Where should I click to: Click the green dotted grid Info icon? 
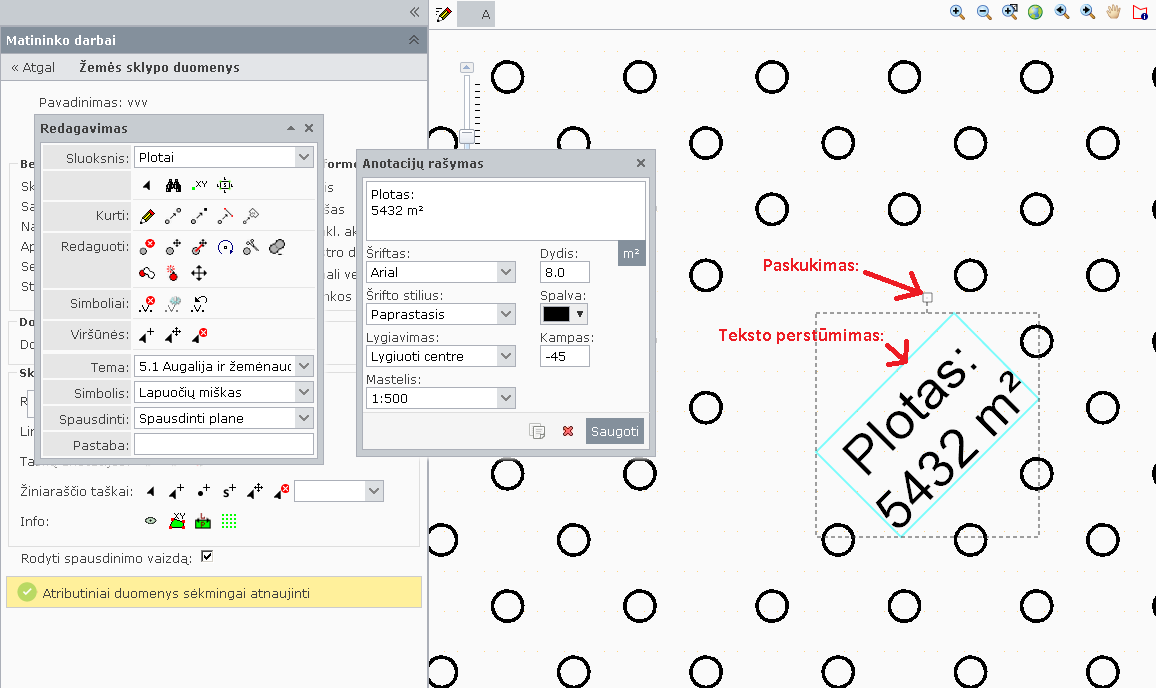[x=229, y=521]
